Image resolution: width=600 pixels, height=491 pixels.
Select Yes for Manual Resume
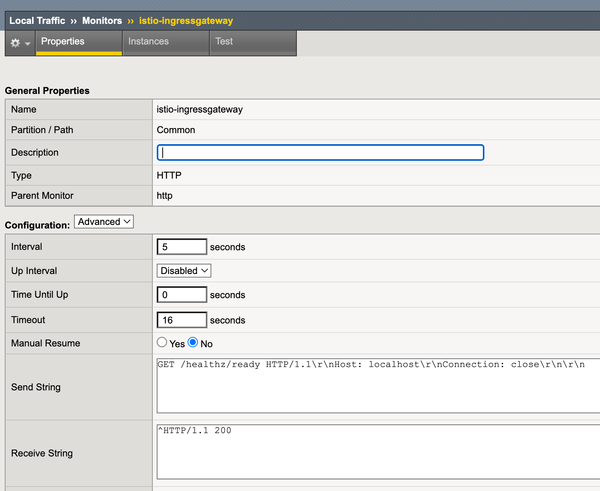click(x=162, y=343)
